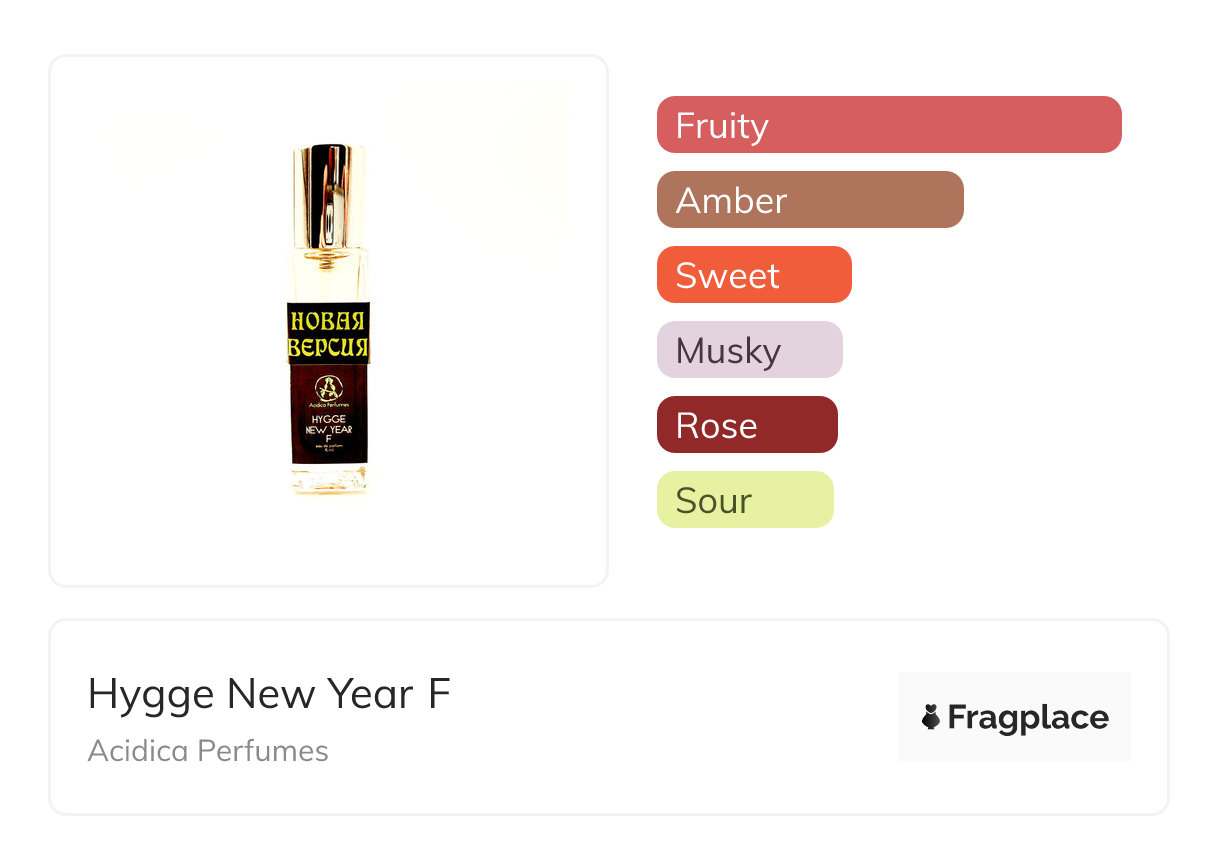Click the orange Sweet accord bar
The height and width of the screenshot is (864, 1218).
pos(754,275)
